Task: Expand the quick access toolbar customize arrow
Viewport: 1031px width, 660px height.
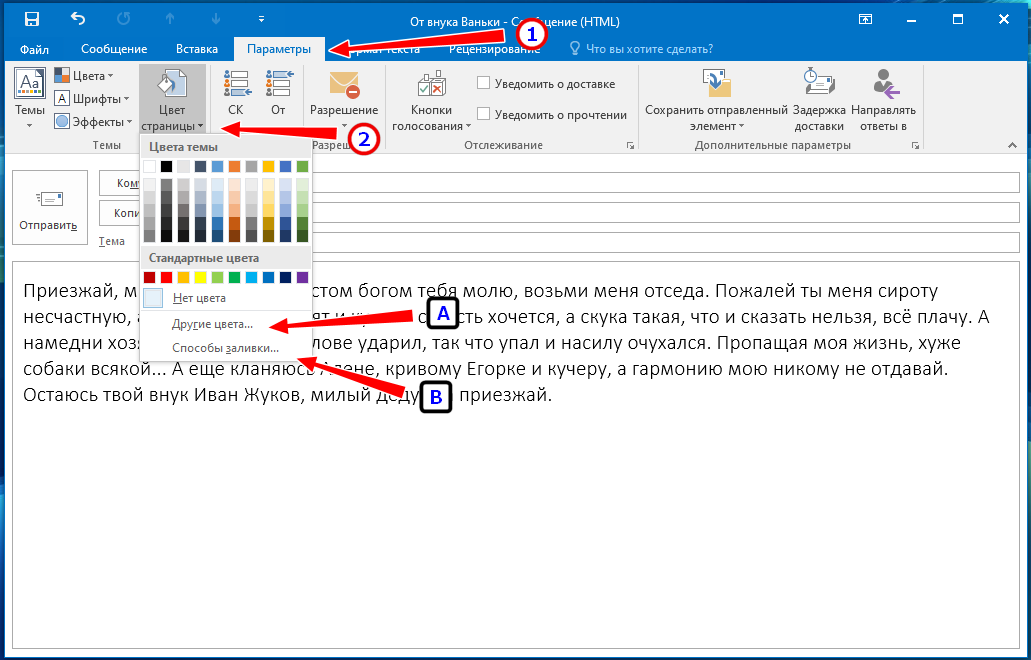Action: pyautogui.click(x=262, y=19)
